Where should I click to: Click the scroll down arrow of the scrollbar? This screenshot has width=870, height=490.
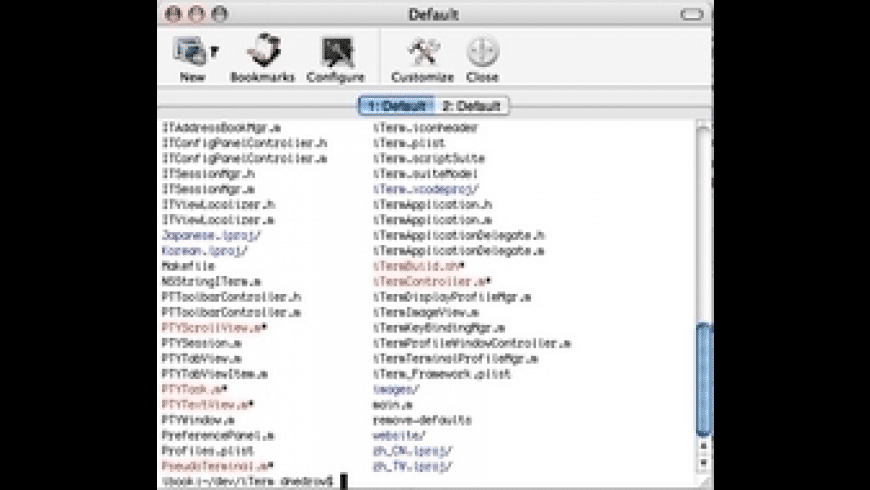[704, 462]
